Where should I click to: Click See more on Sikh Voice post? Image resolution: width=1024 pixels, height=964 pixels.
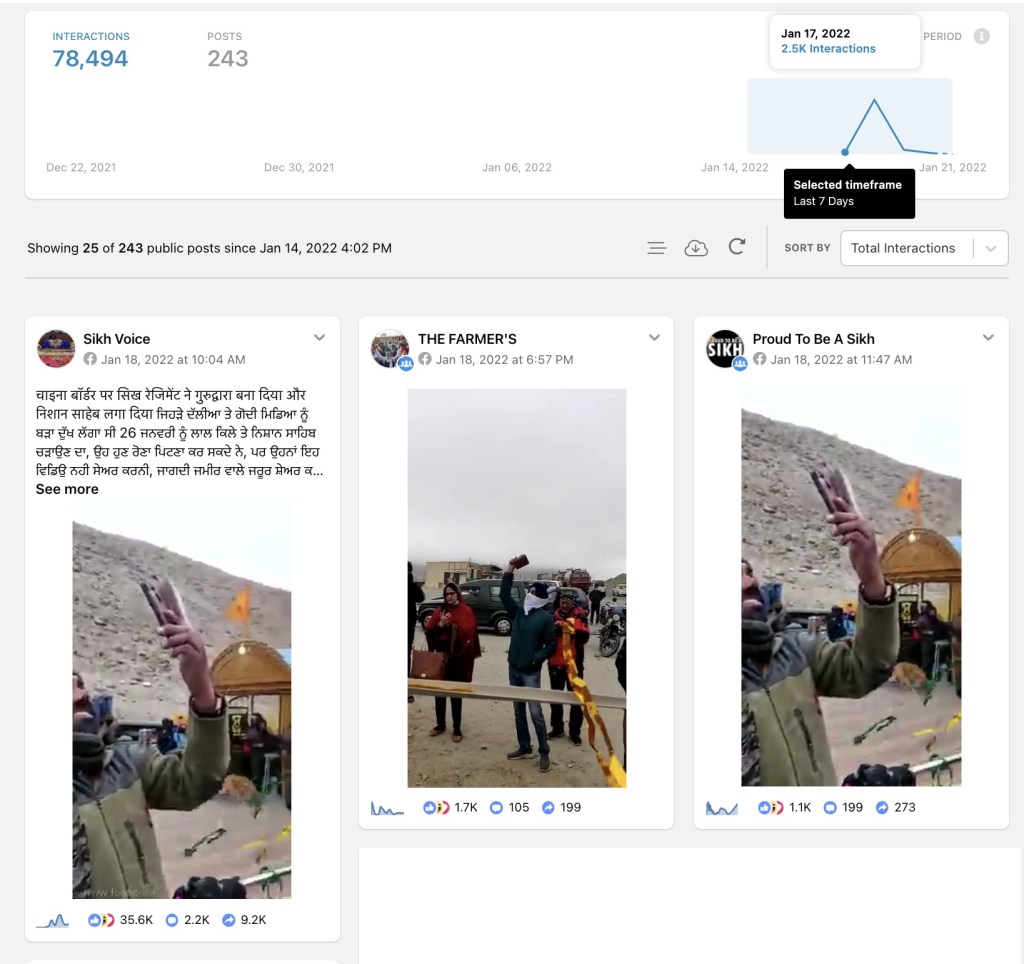(x=67, y=489)
